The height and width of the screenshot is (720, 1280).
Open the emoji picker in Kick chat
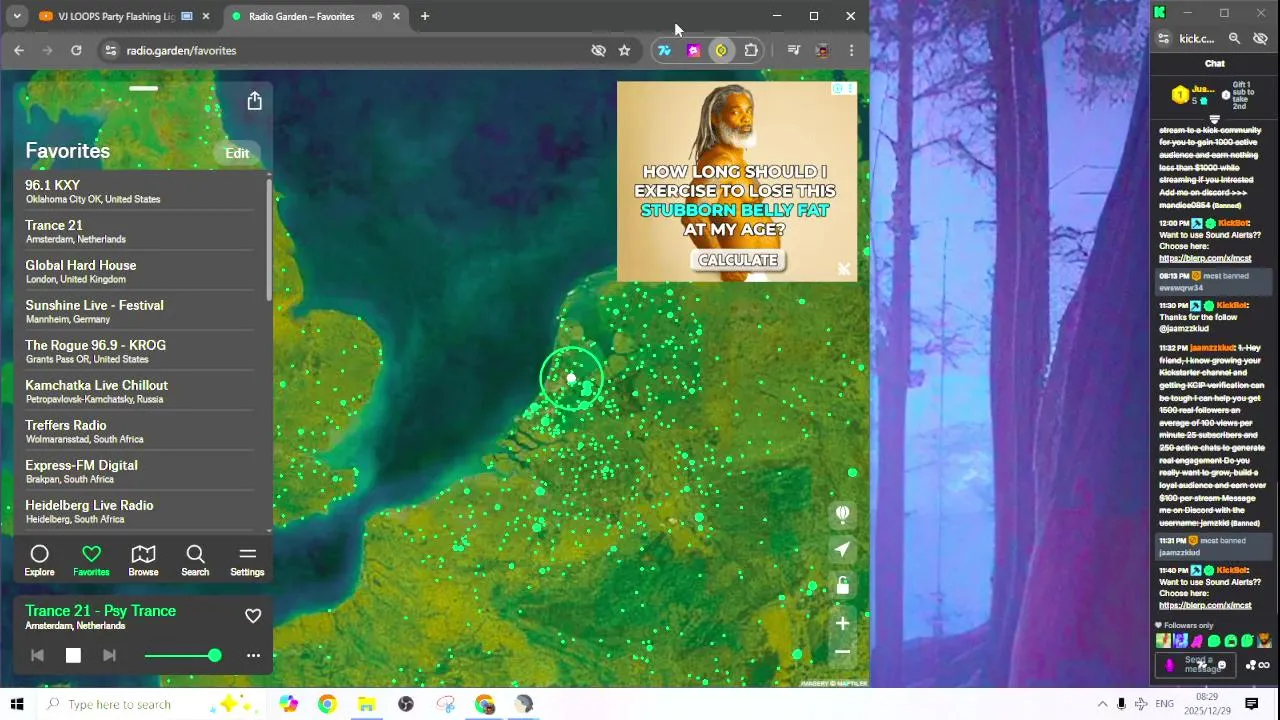pyautogui.click(x=1222, y=665)
